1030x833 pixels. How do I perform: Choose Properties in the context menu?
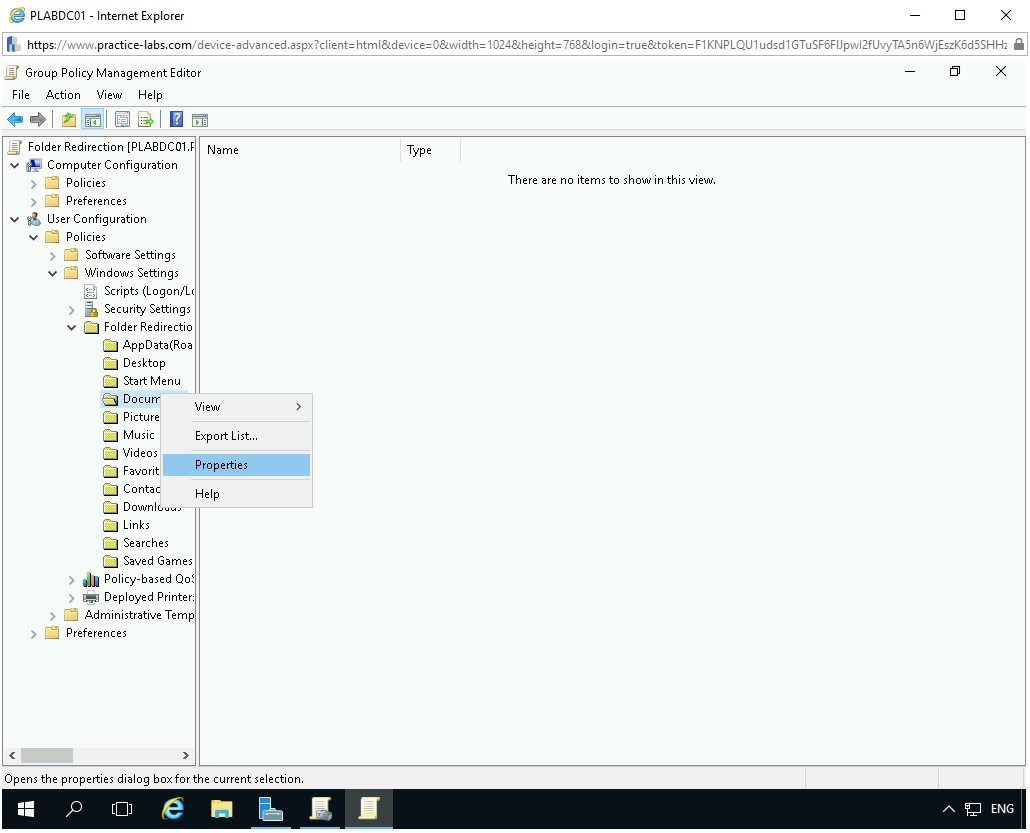point(236,464)
